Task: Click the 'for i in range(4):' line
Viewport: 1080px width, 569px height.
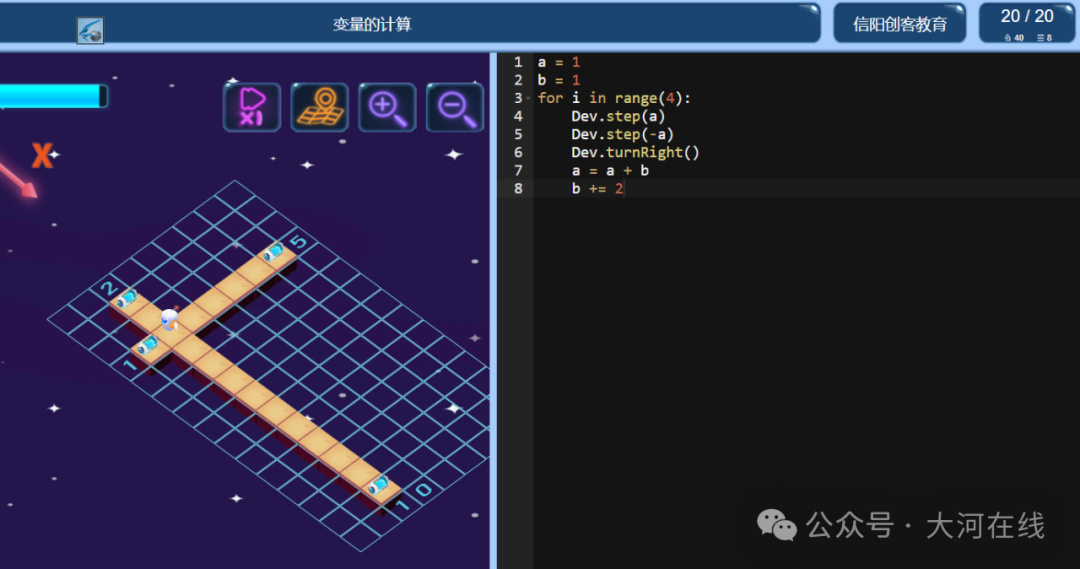Action: (x=614, y=98)
